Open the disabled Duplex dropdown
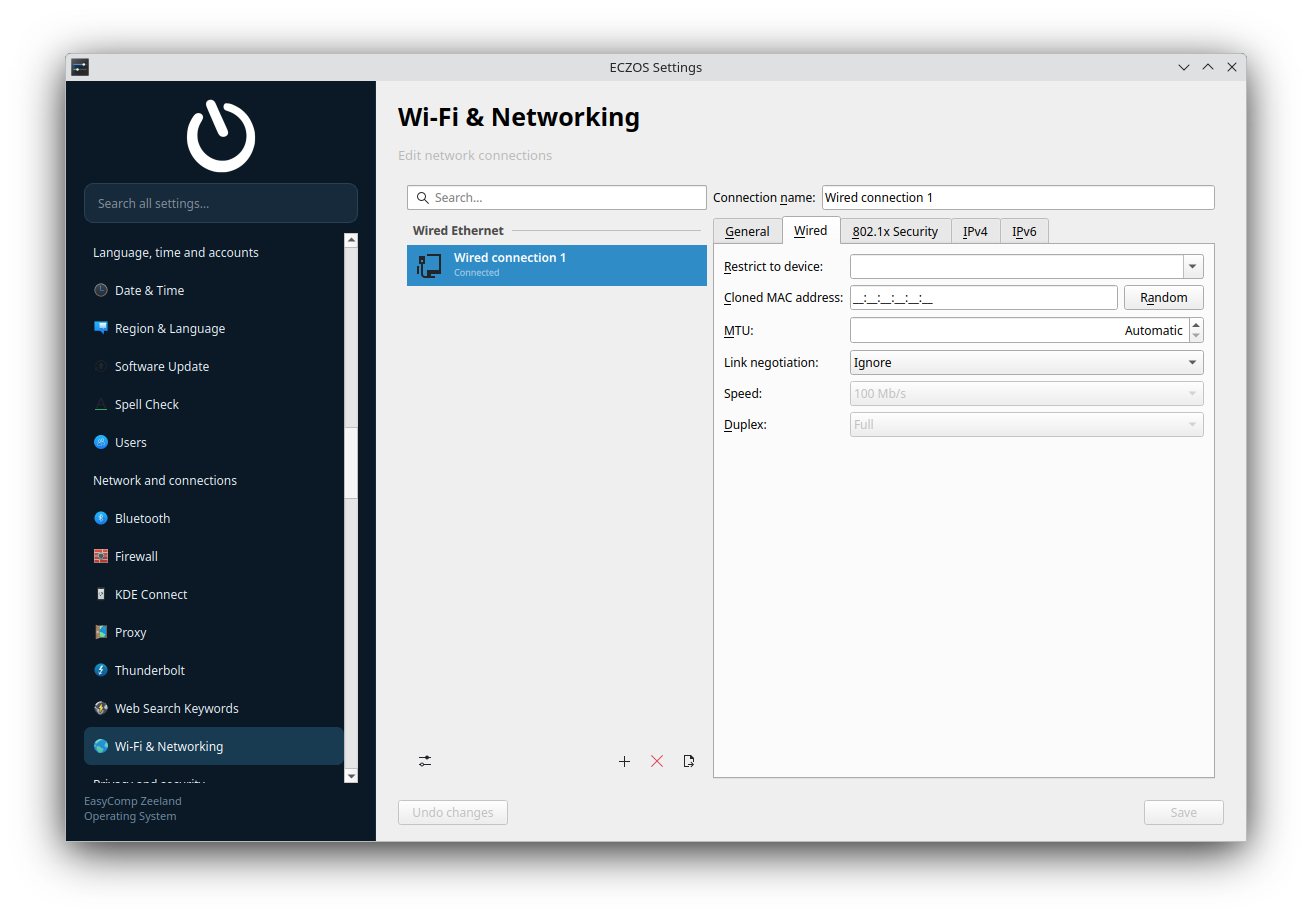Viewport: 1312px width, 919px height. point(1027,424)
